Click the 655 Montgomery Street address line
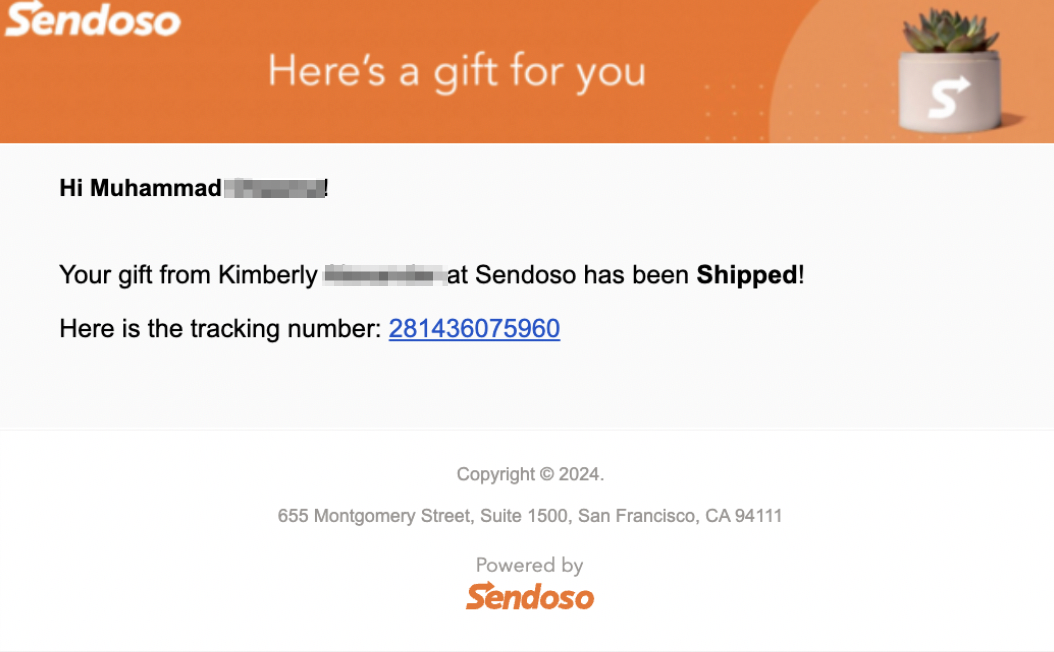1054x652 pixels. click(530, 516)
